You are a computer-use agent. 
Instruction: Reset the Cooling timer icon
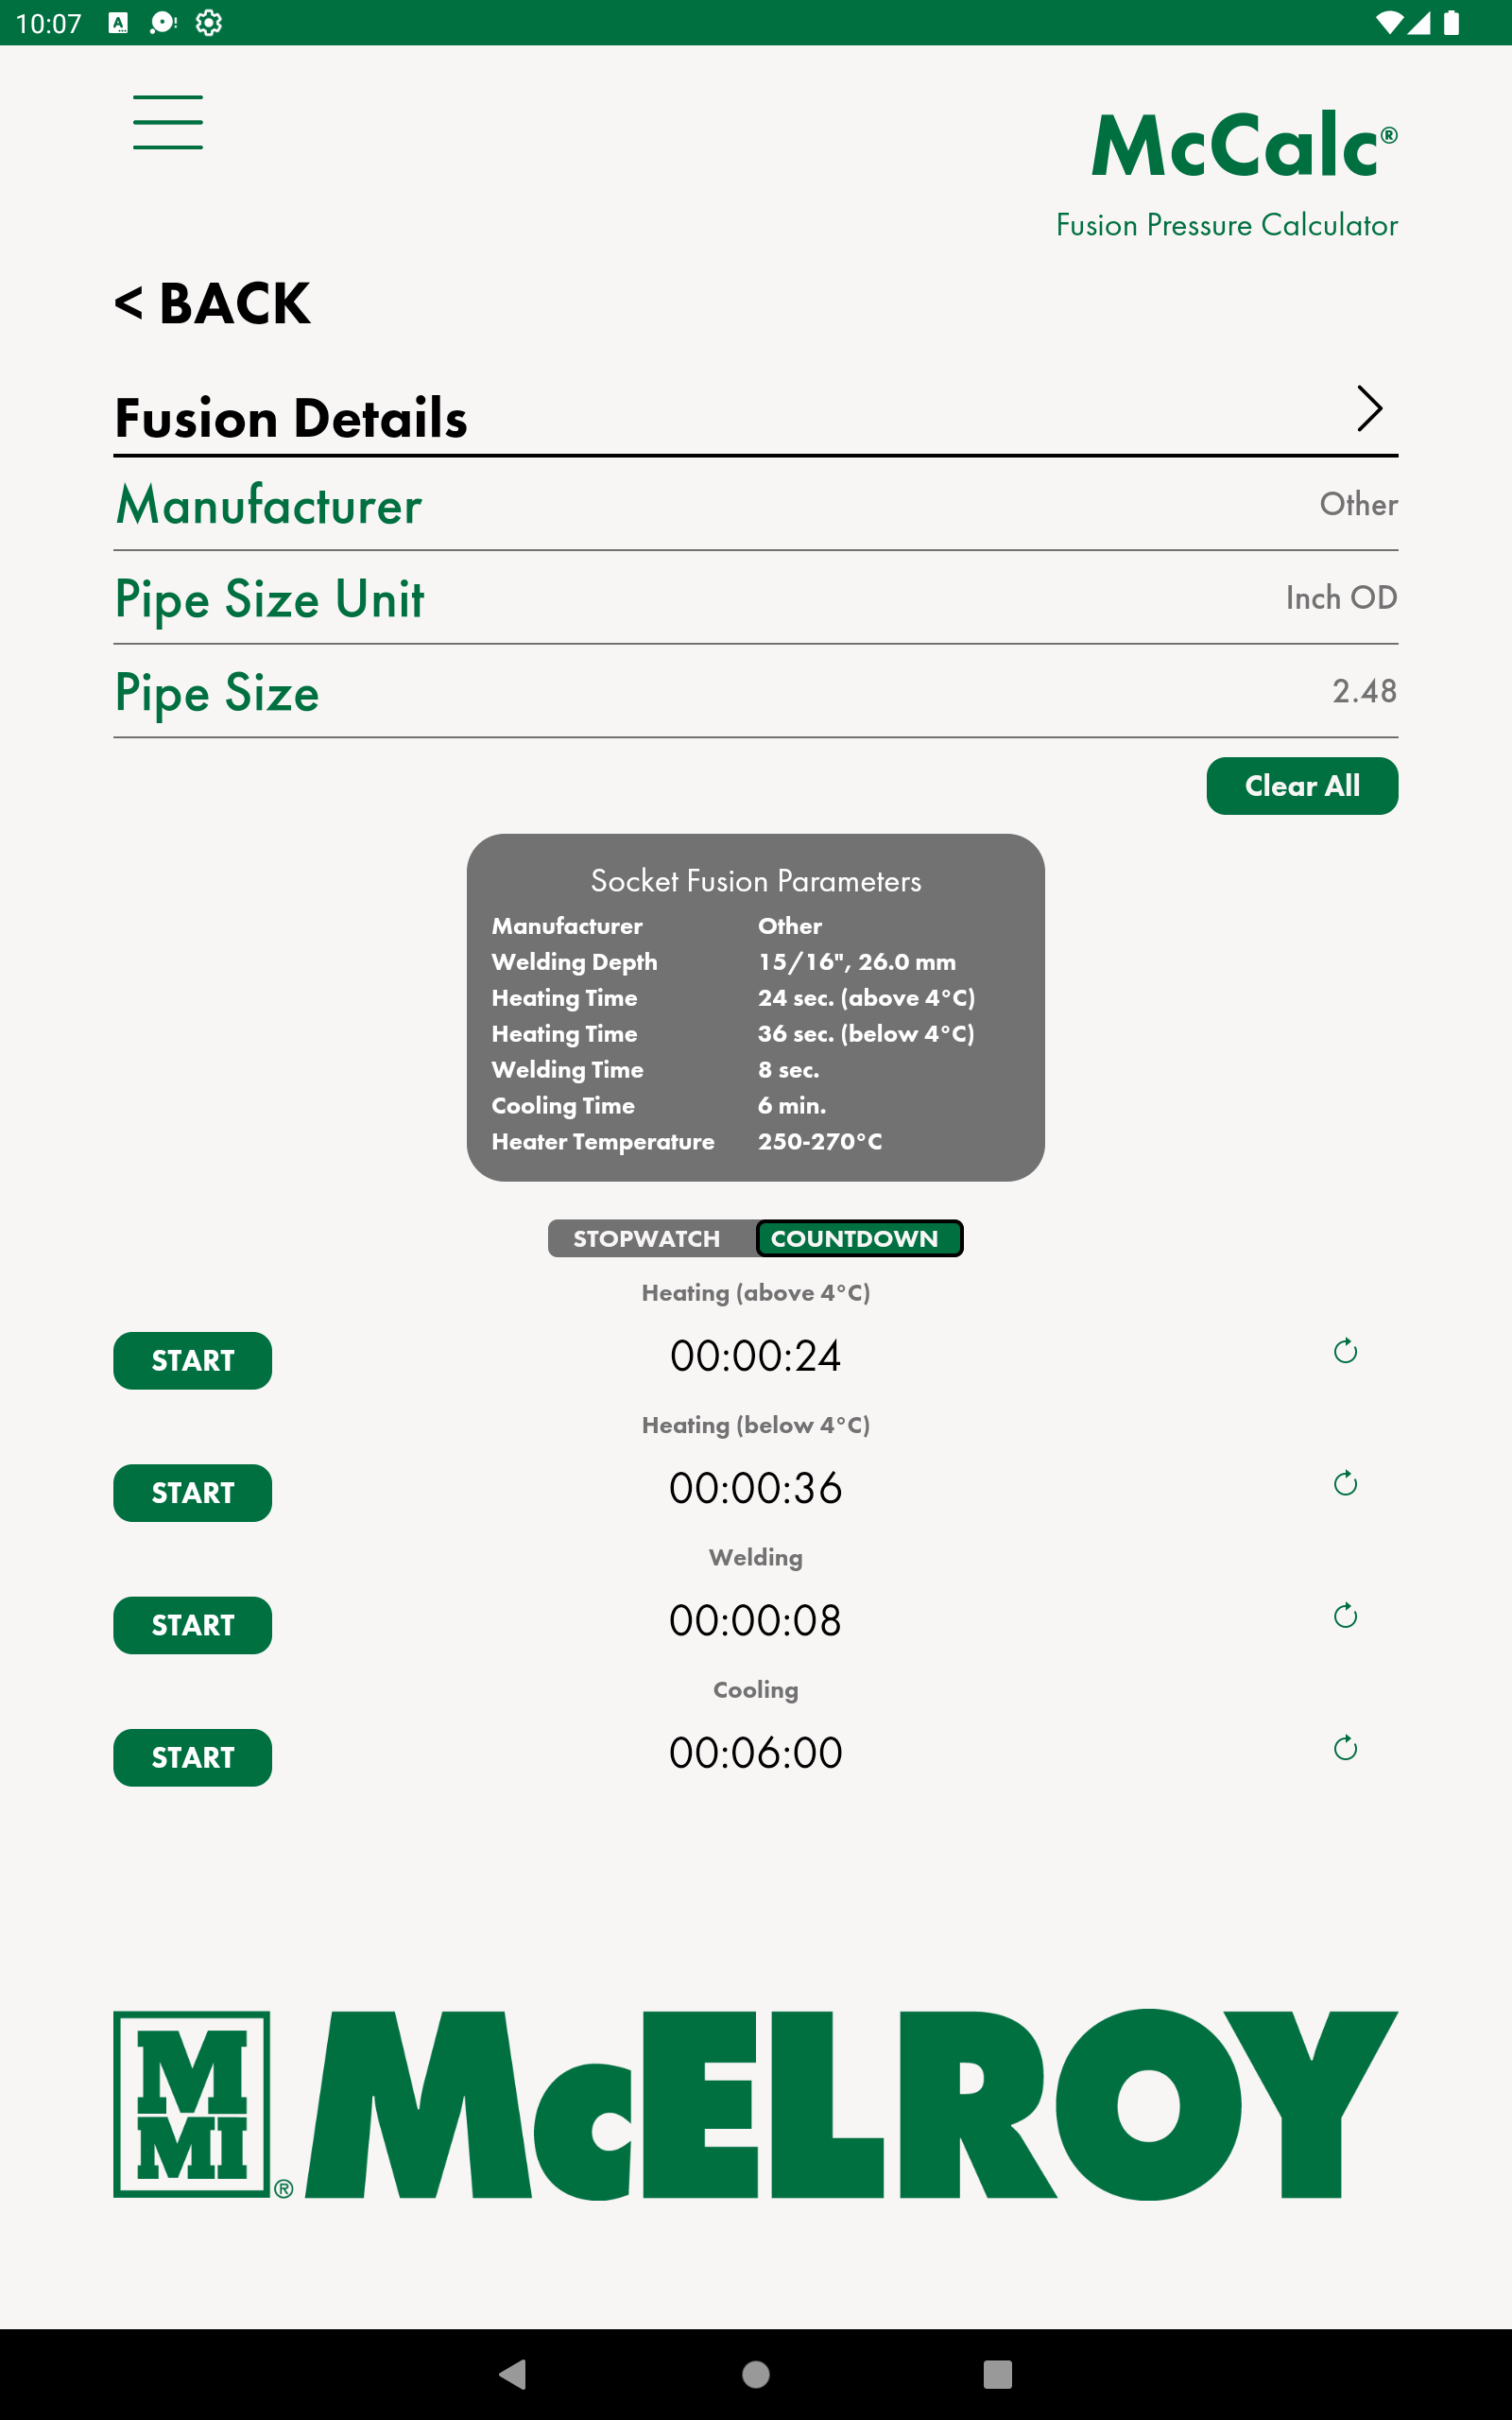click(1345, 1748)
